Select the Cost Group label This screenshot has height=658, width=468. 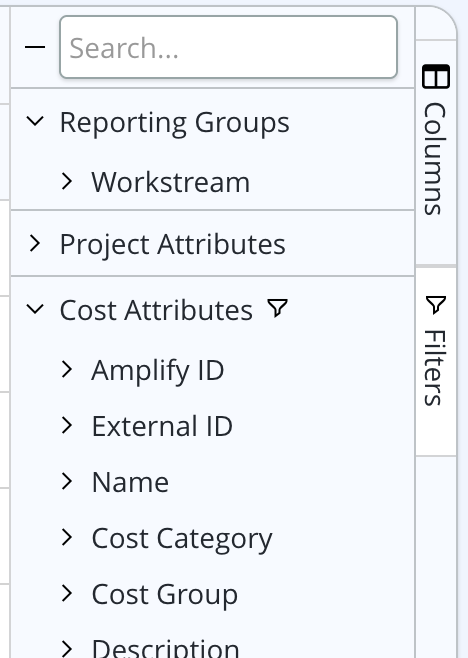[165, 594]
